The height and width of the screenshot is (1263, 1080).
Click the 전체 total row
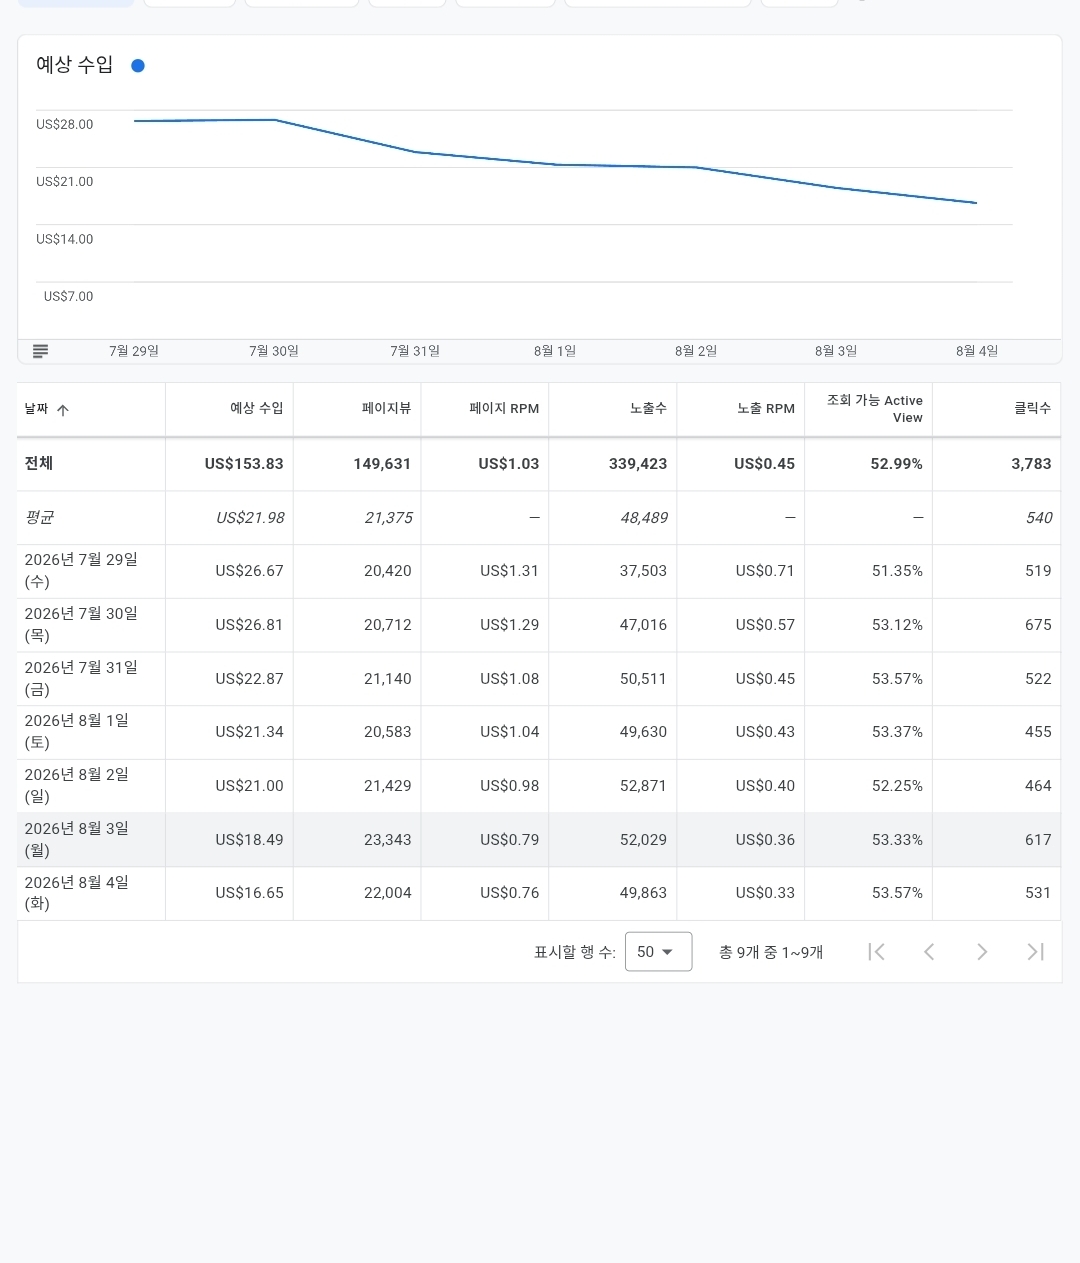pos(539,464)
